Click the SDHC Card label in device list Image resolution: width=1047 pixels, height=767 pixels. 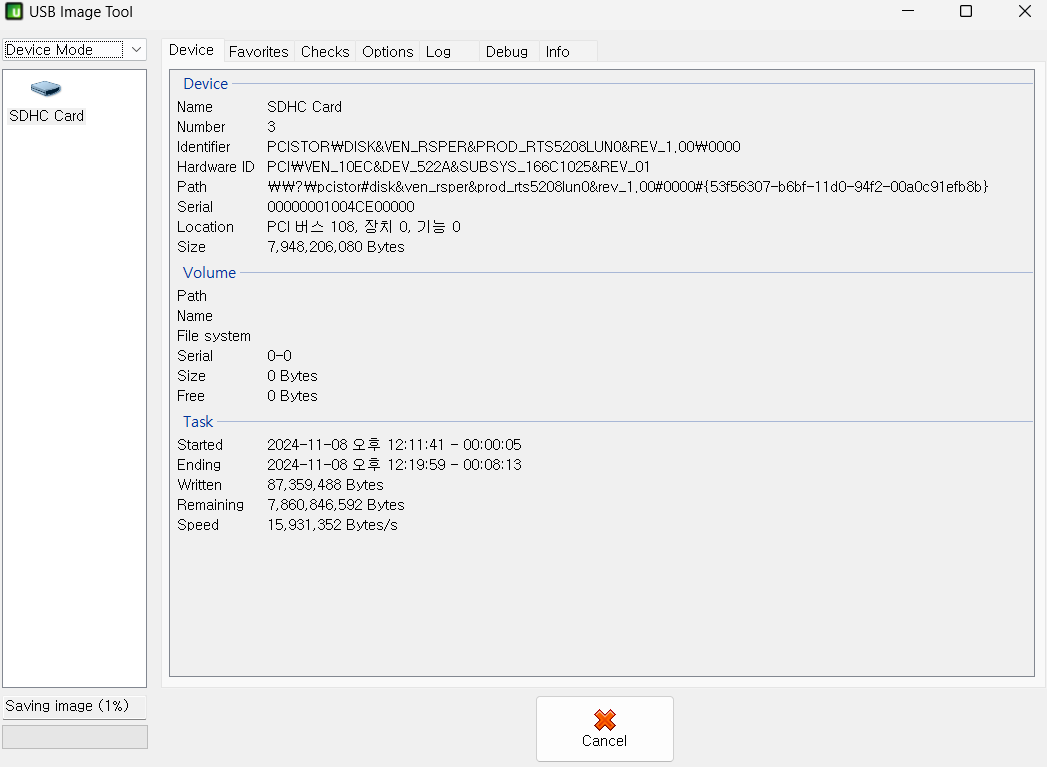(46, 115)
